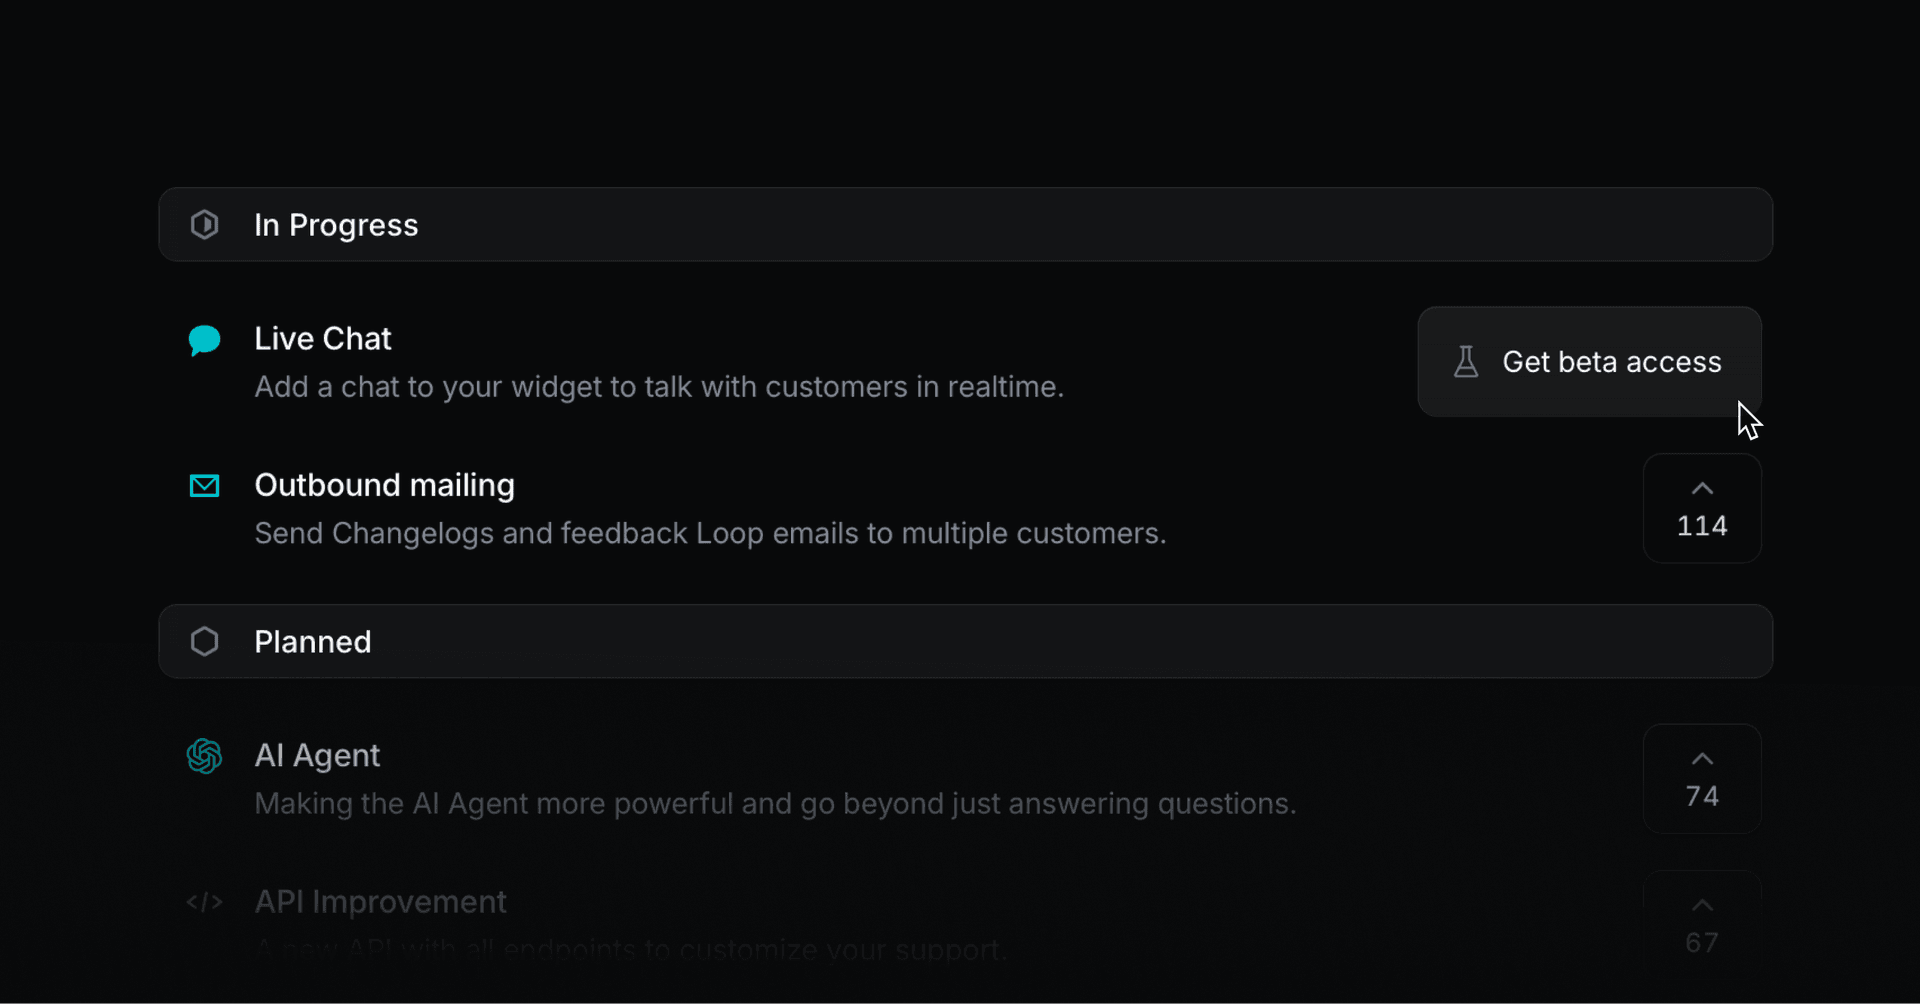Image resolution: width=1920 pixels, height=1004 pixels.
Task: Click the upvote chevron above the 114 count
Action: (x=1701, y=487)
